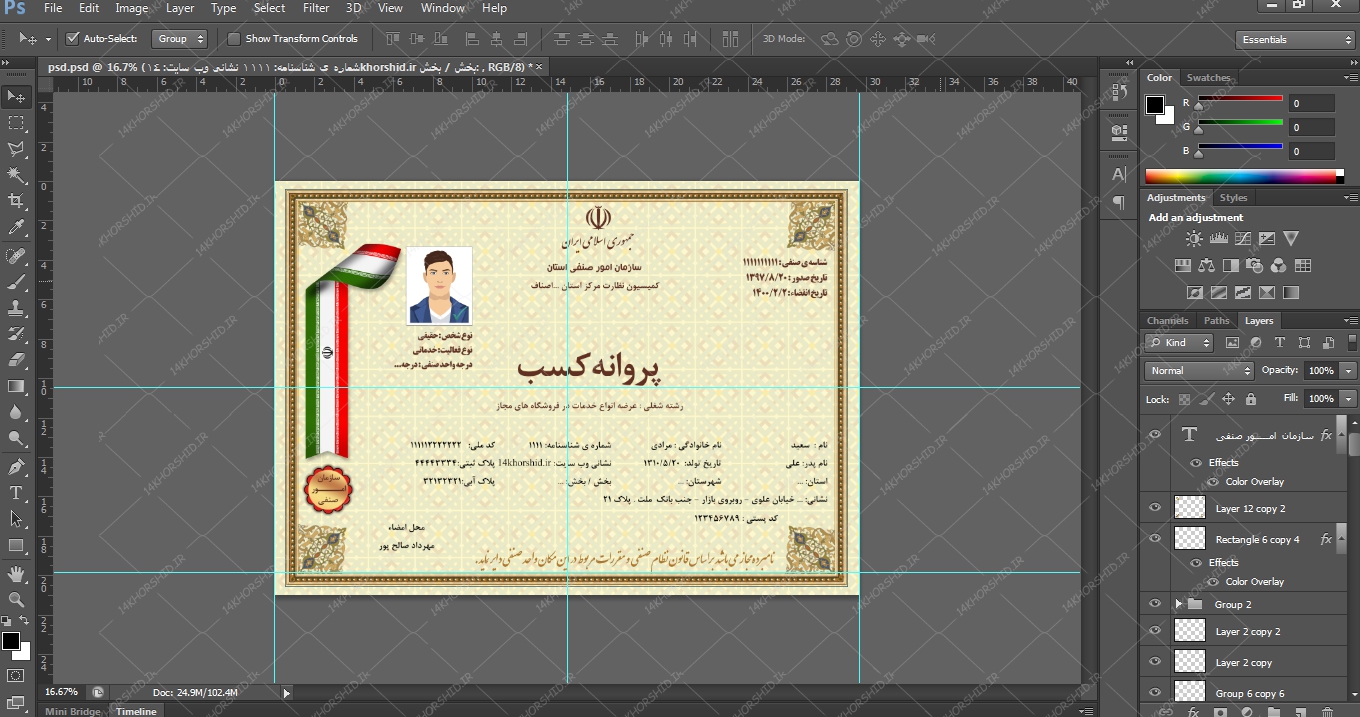The height and width of the screenshot is (717, 1360).
Task: Click the foreground color swatch in Color panel
Action: coord(1155,105)
